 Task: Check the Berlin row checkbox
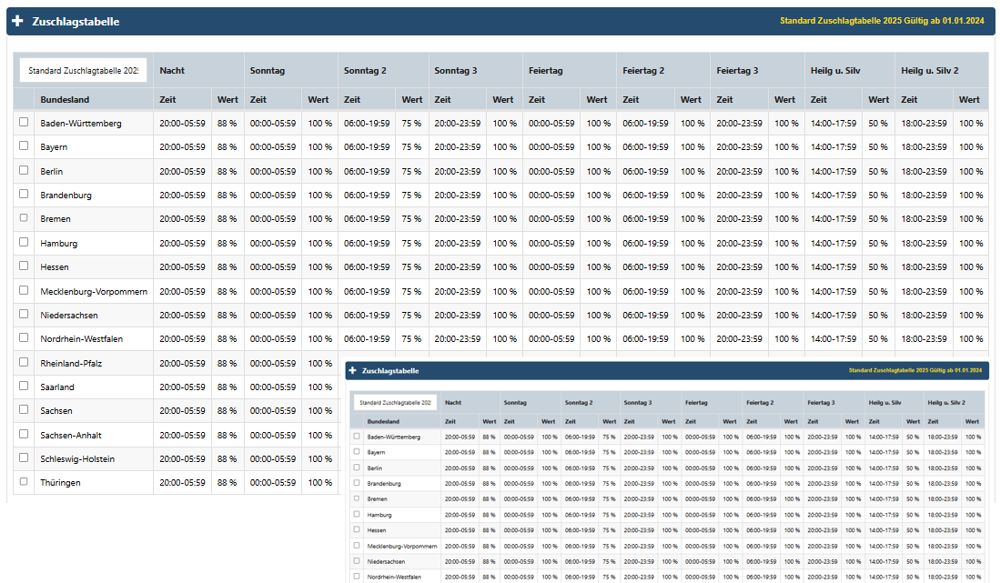(x=24, y=170)
